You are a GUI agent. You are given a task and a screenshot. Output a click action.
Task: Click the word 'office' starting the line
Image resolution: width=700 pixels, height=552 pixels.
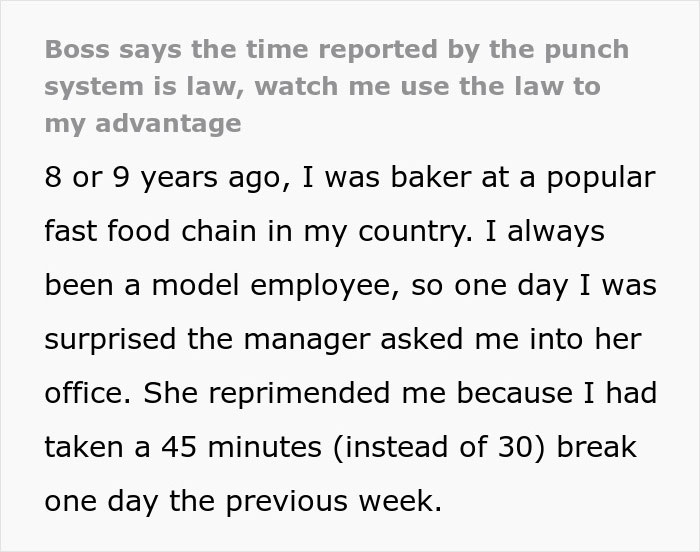pos(88,392)
